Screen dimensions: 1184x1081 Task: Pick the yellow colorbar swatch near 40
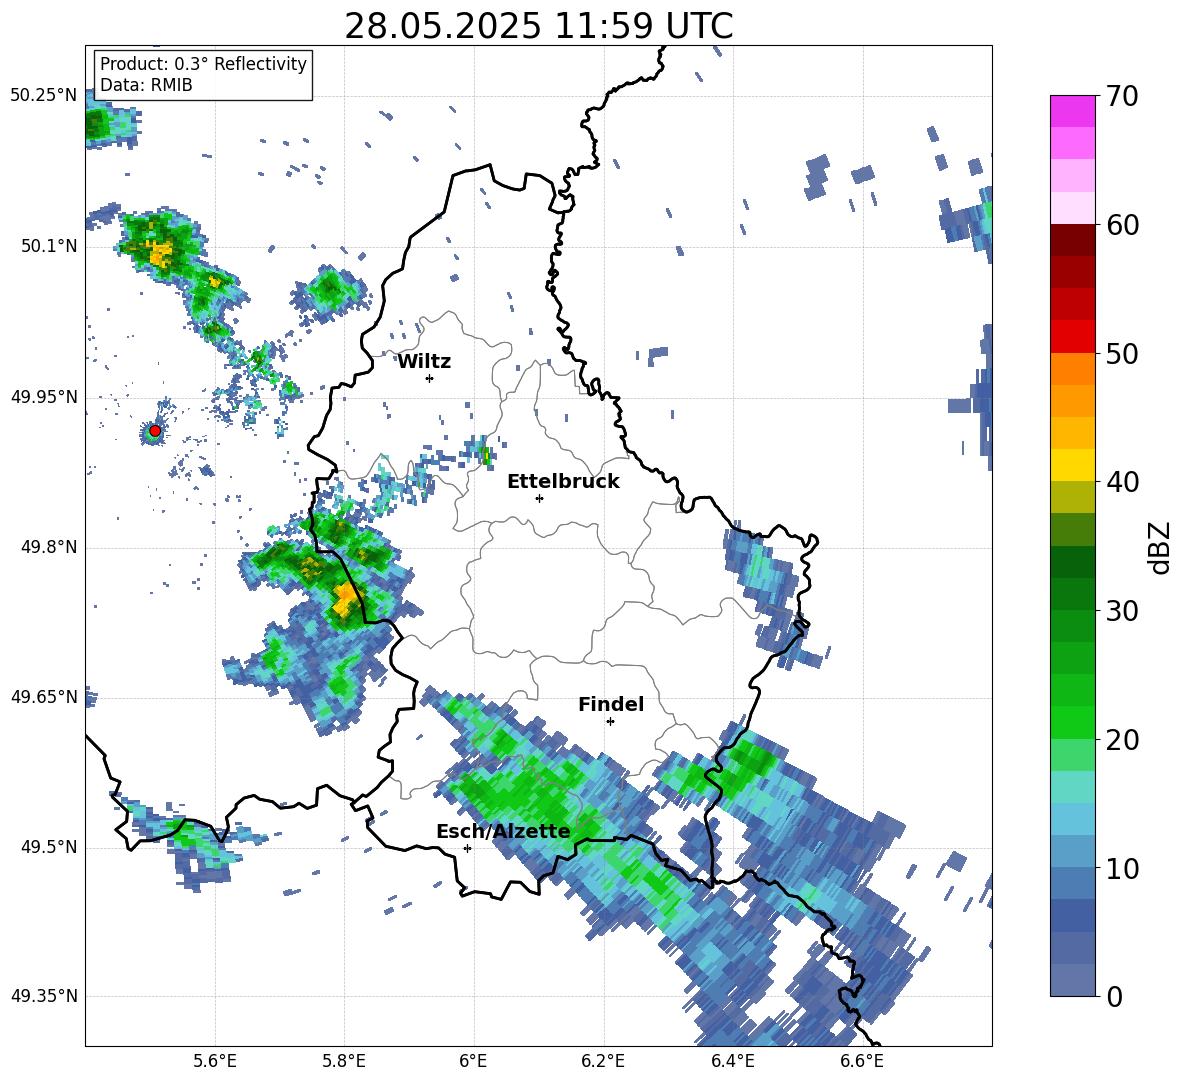[1072, 465]
